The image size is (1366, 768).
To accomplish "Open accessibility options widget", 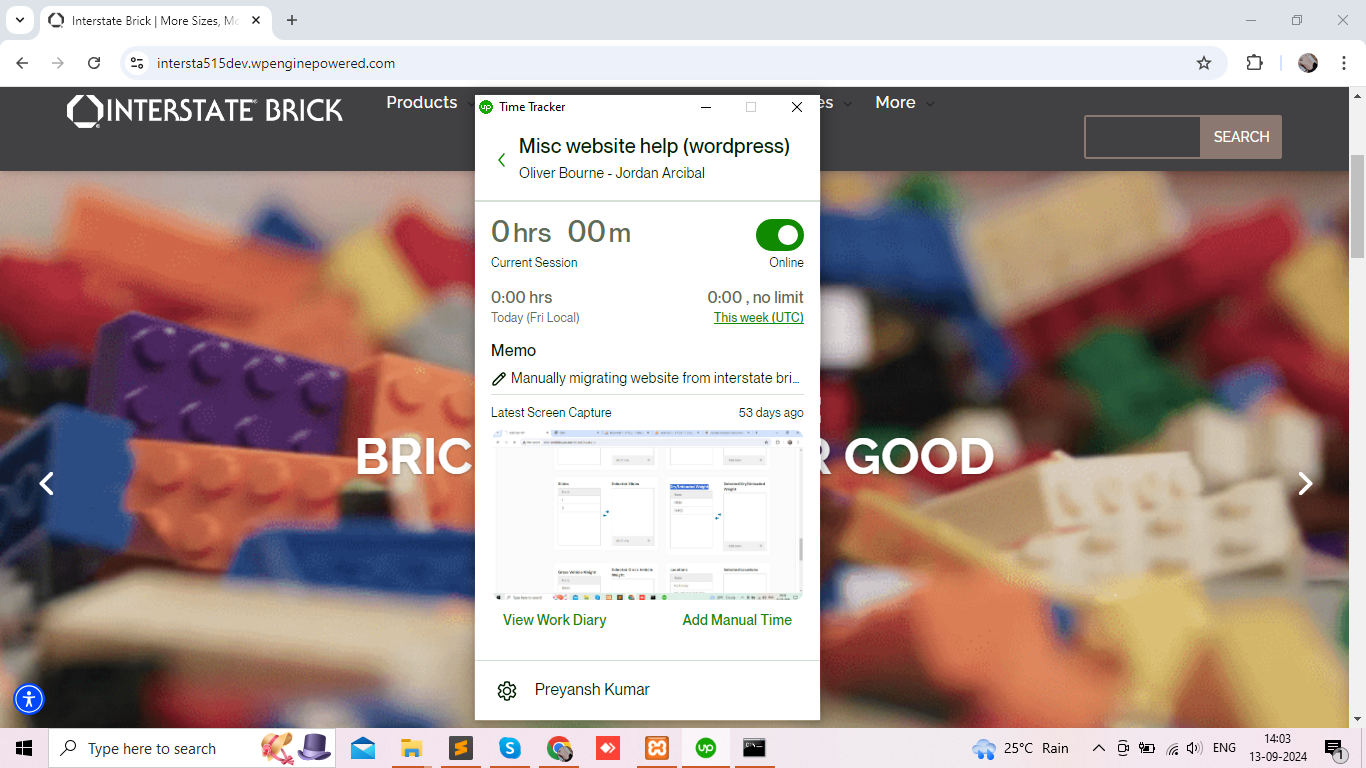I will pos(29,699).
